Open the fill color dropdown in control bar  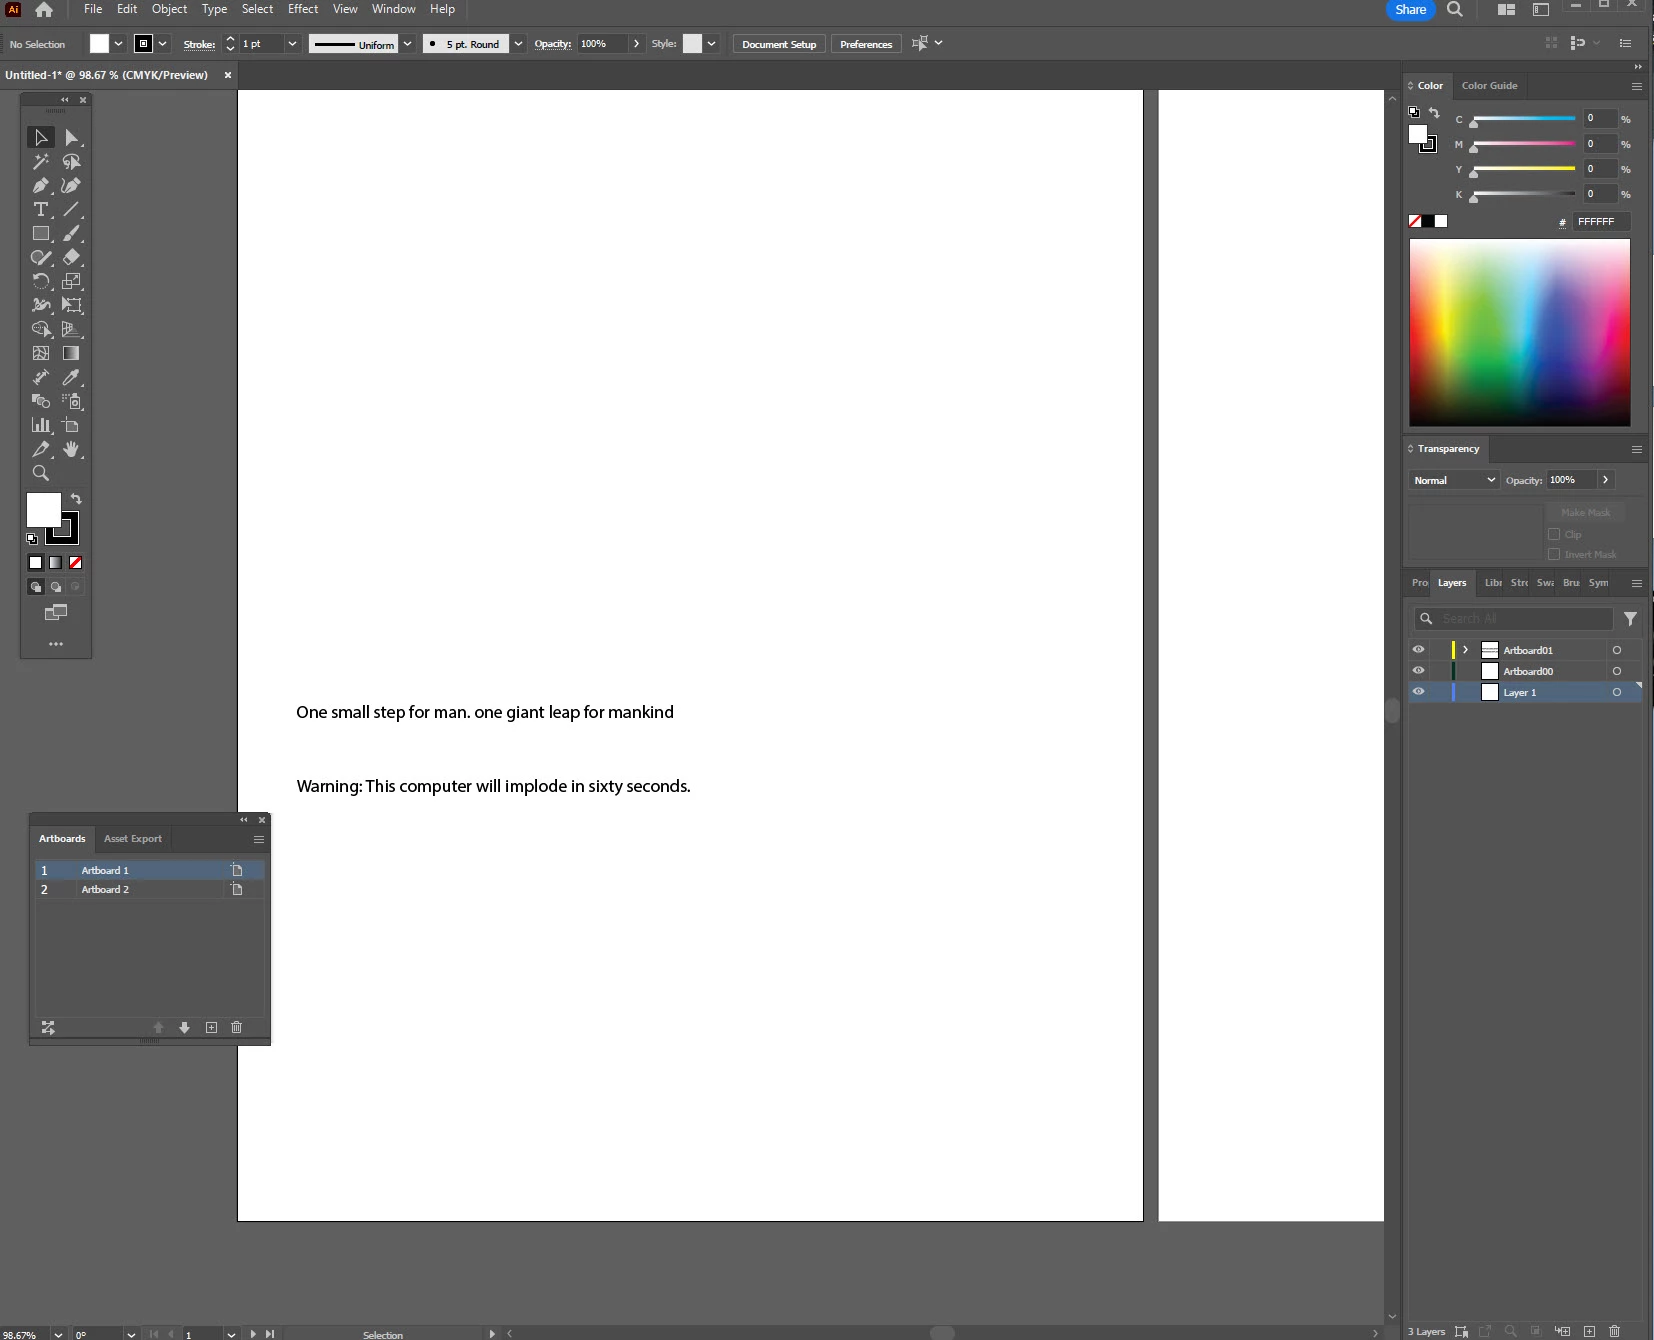[x=118, y=44]
